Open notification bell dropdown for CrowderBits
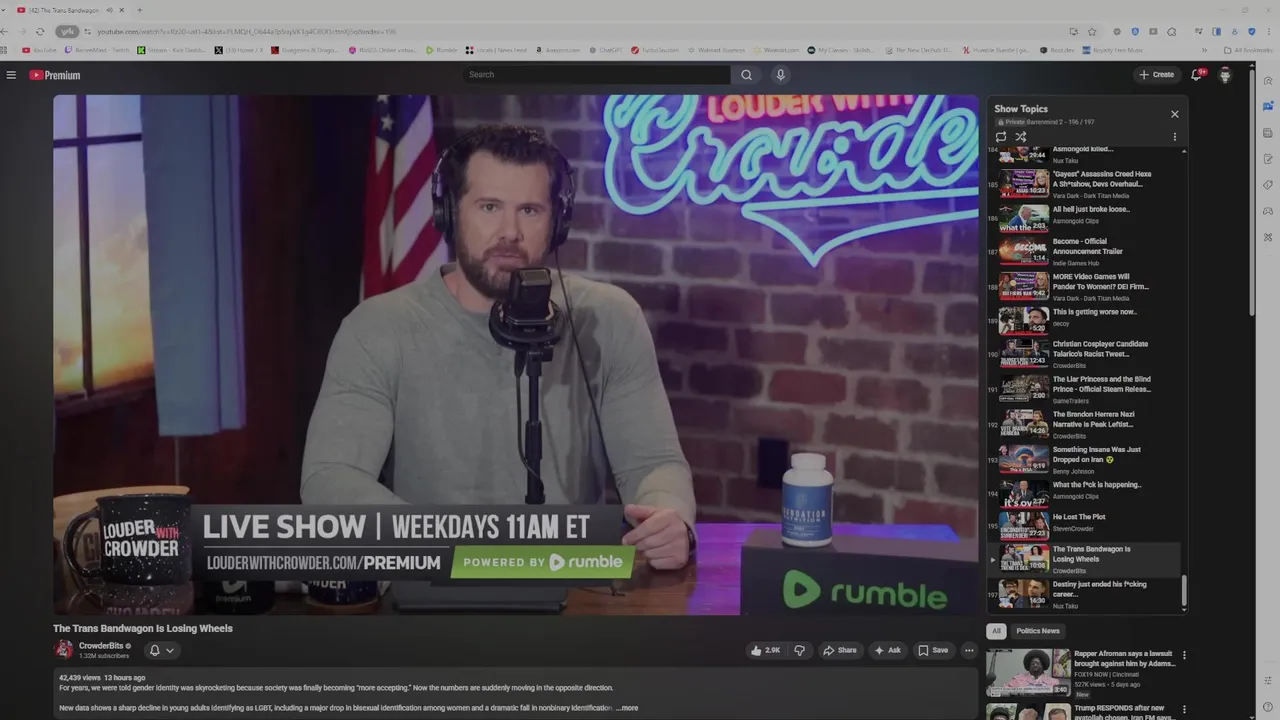The height and width of the screenshot is (720, 1280). coord(161,650)
